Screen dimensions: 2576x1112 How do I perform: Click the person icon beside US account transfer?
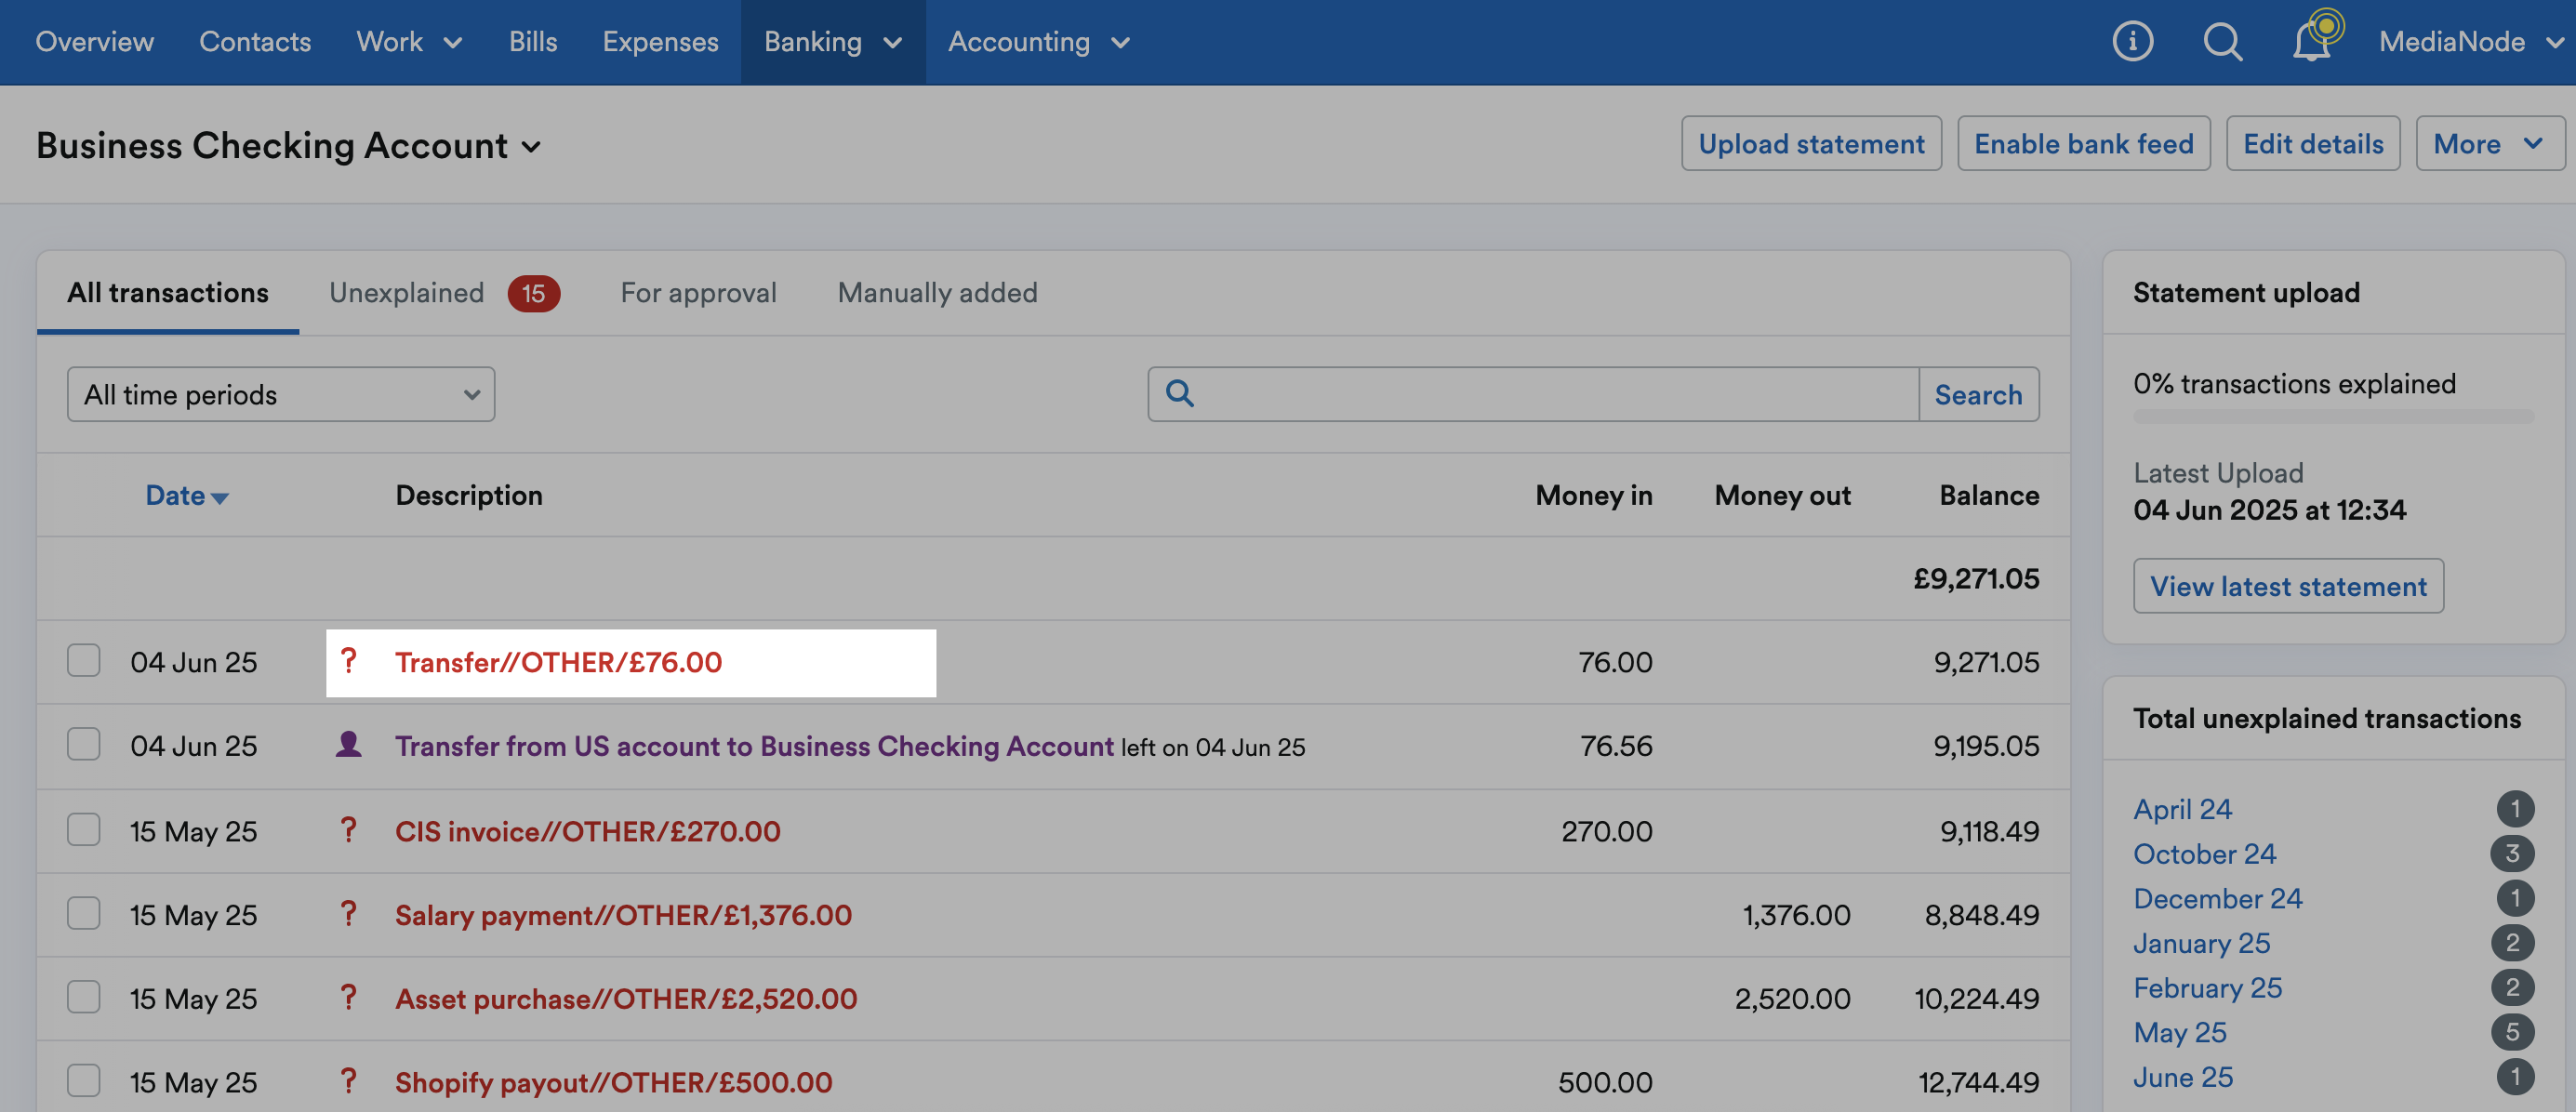tap(348, 744)
